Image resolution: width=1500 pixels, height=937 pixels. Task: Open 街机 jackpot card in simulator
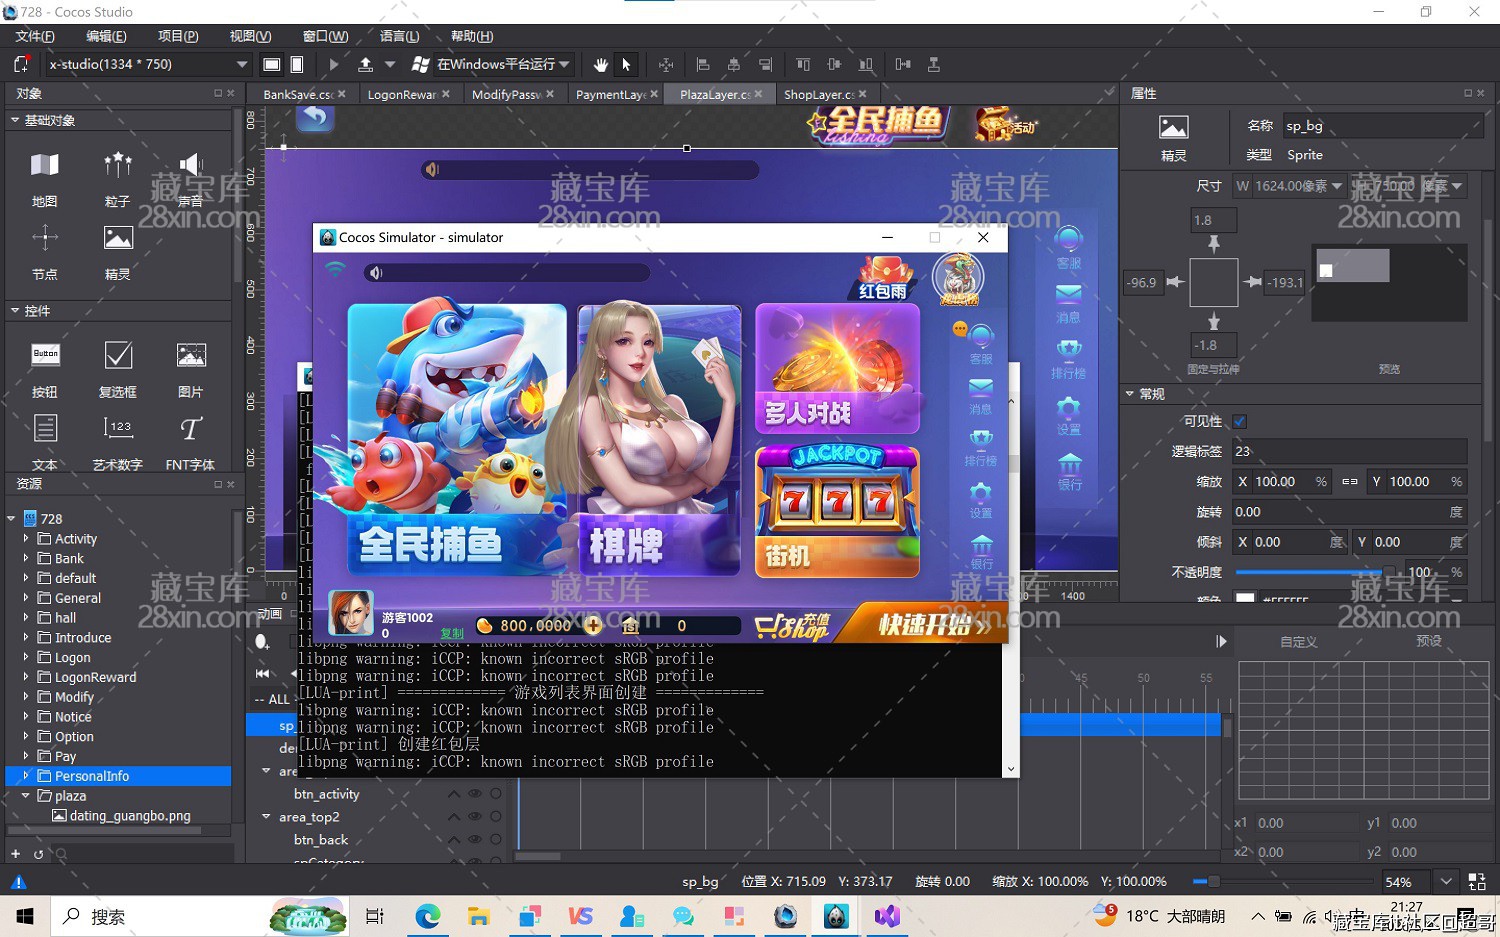[837, 512]
